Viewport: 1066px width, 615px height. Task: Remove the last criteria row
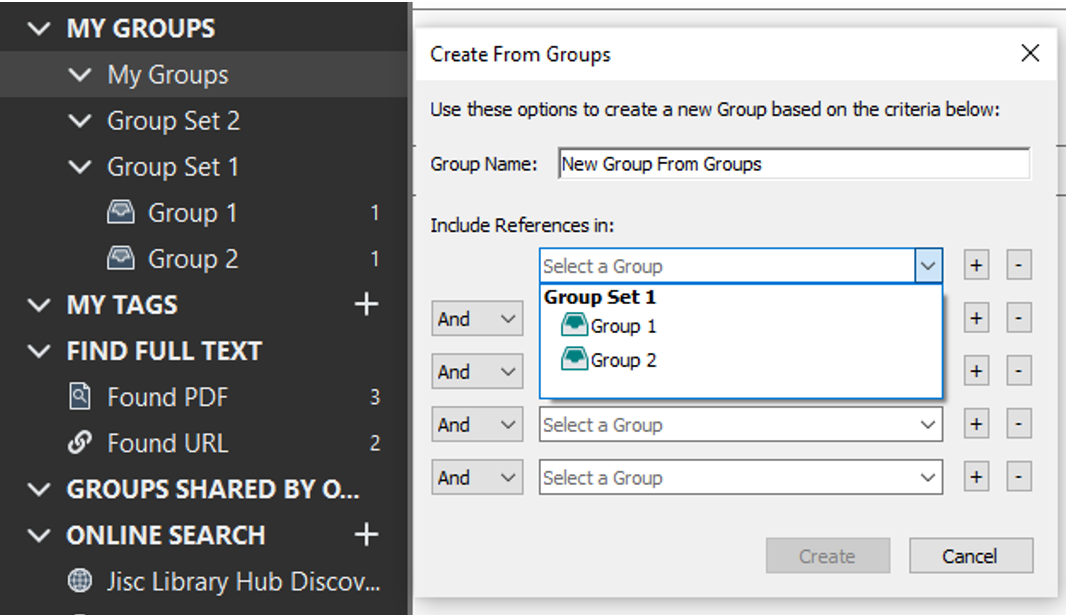coord(1018,477)
